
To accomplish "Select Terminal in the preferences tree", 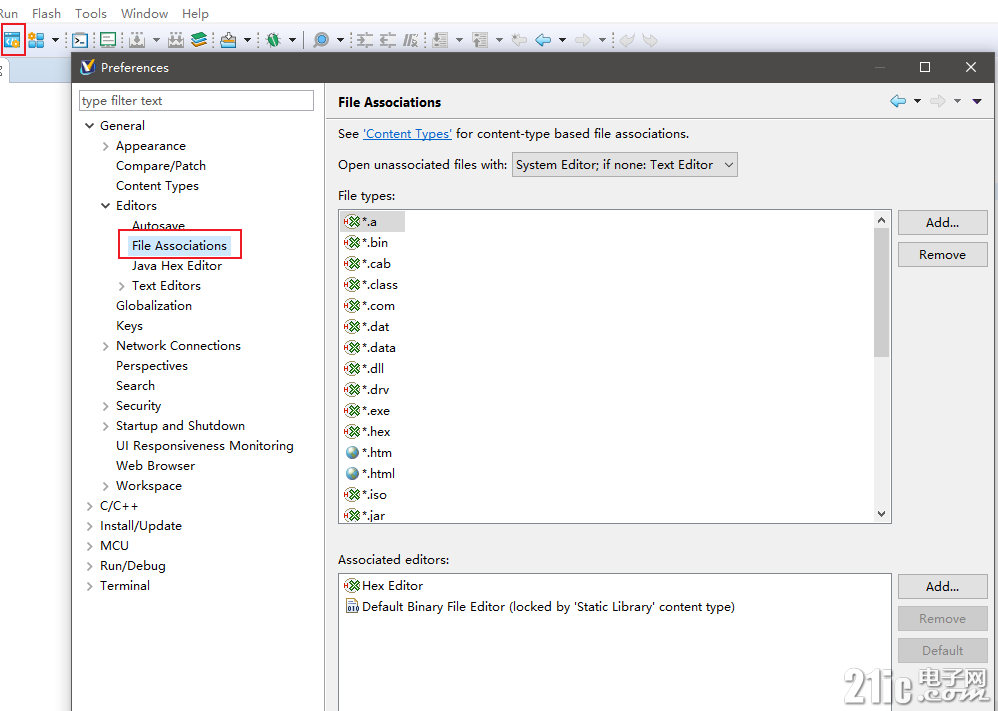I will 125,586.
